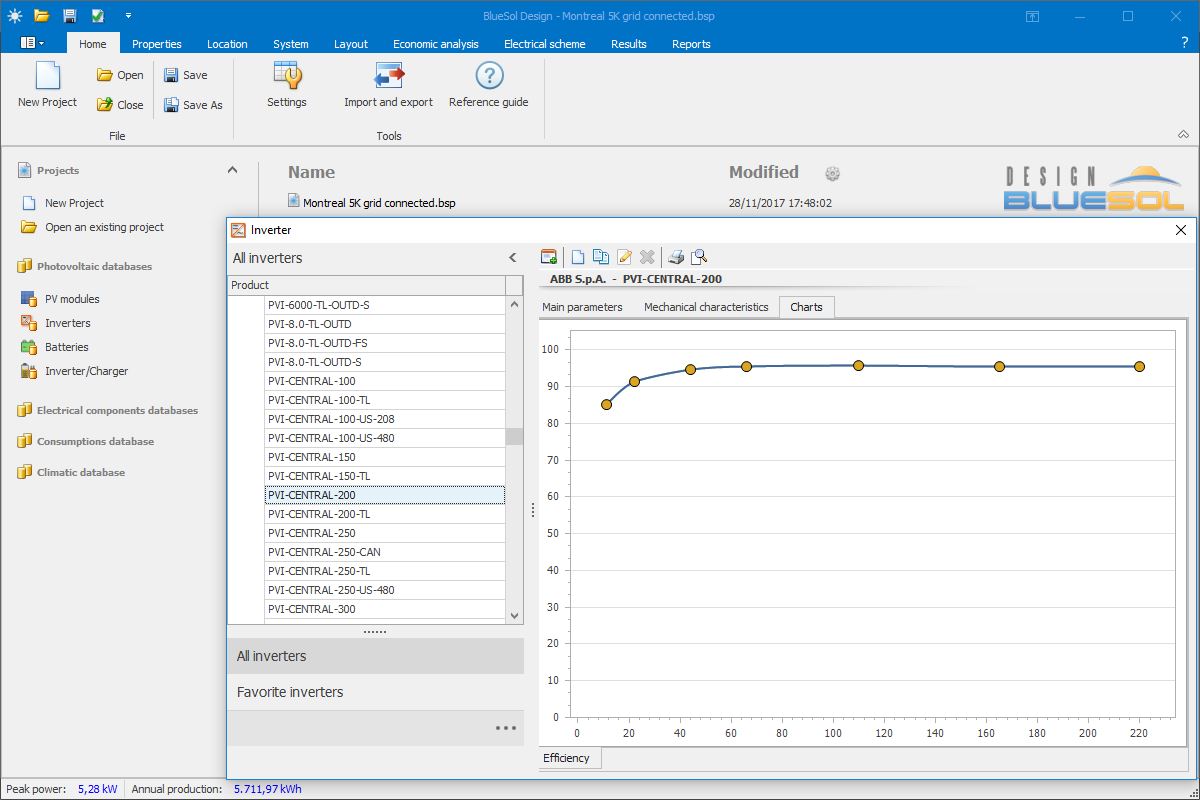Open Inverters database link in sidebar
Screen dimensions: 1200x800
(x=67, y=323)
